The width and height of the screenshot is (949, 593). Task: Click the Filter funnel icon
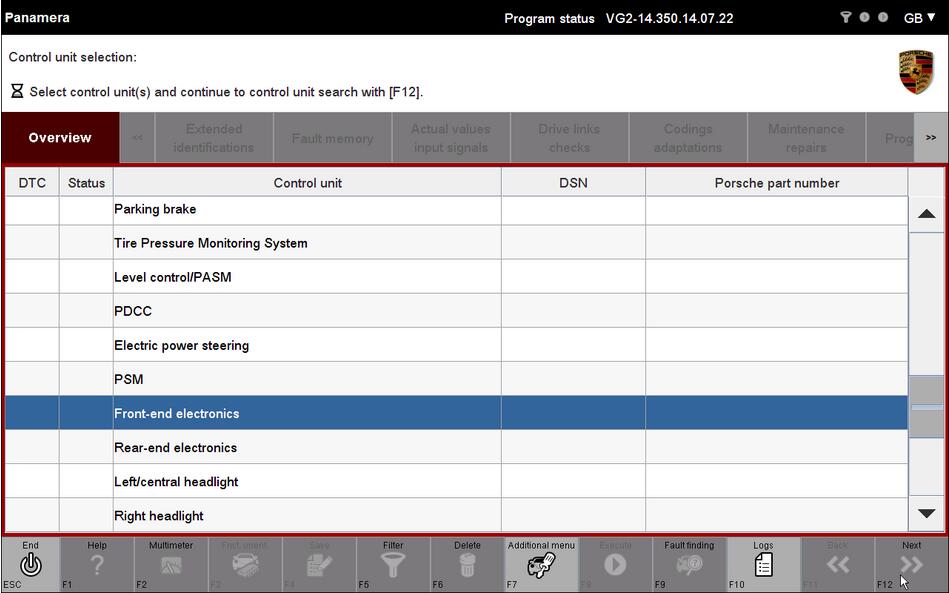click(x=393, y=565)
